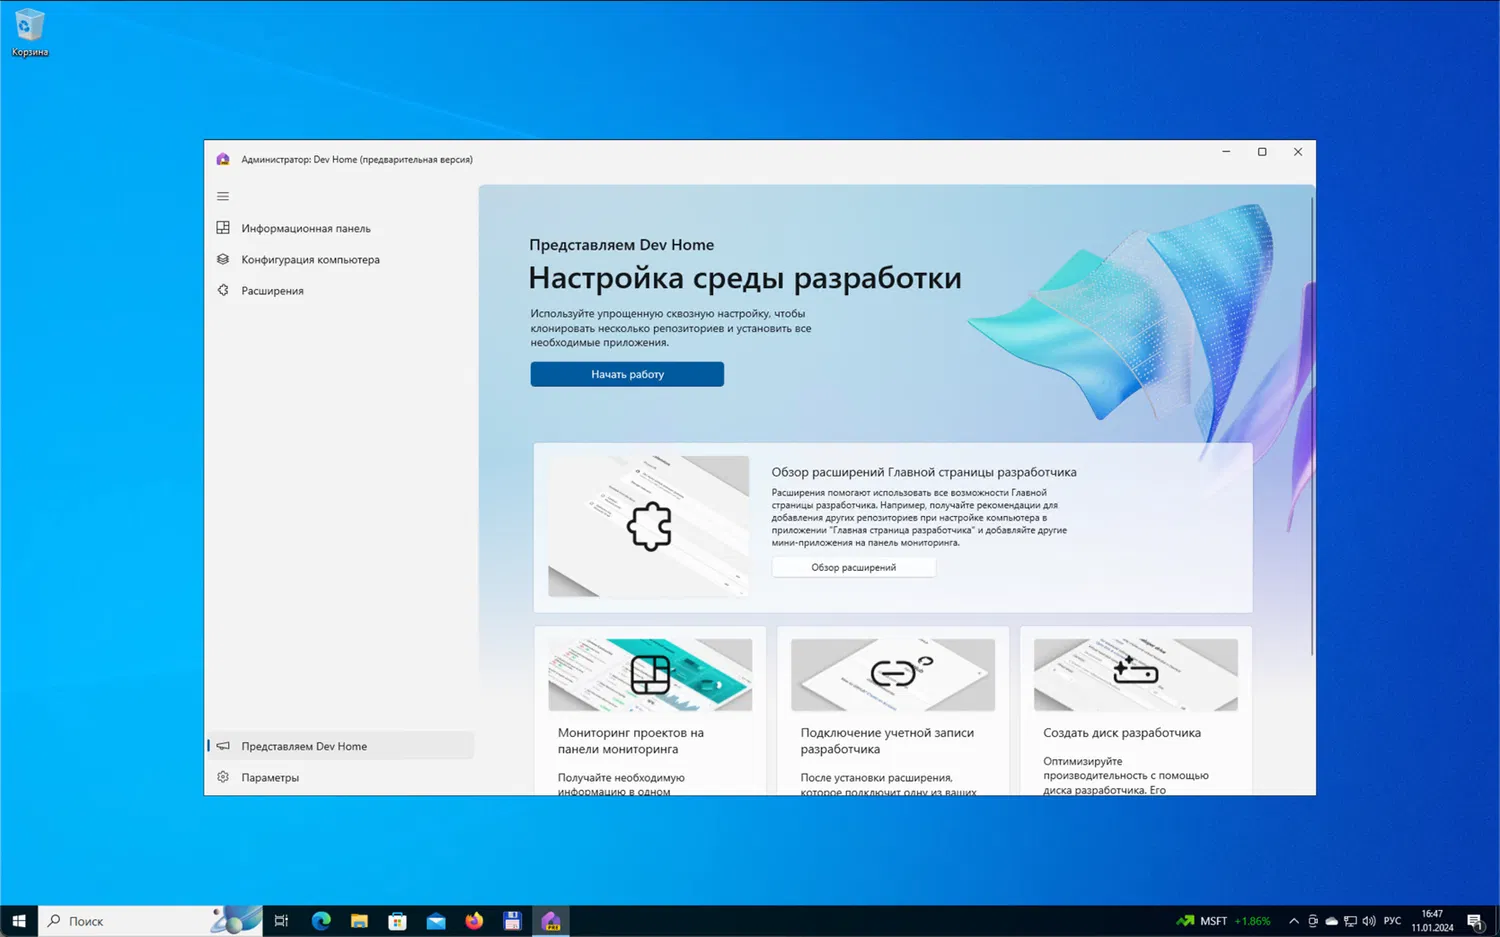1500x937 pixels.
Task: Open the Recycle Bin desktop icon
Action: click(x=30, y=32)
